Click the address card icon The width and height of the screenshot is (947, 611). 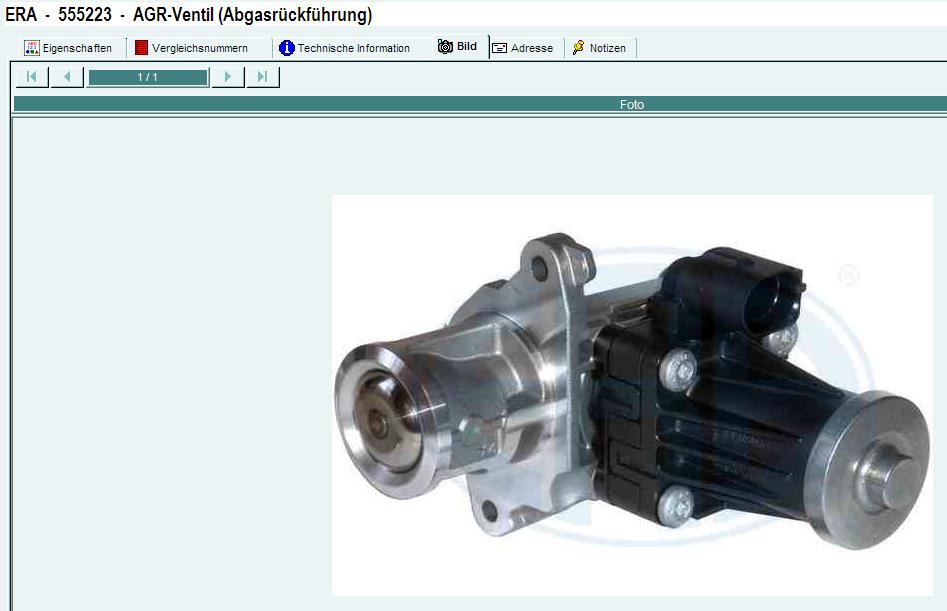coord(500,48)
